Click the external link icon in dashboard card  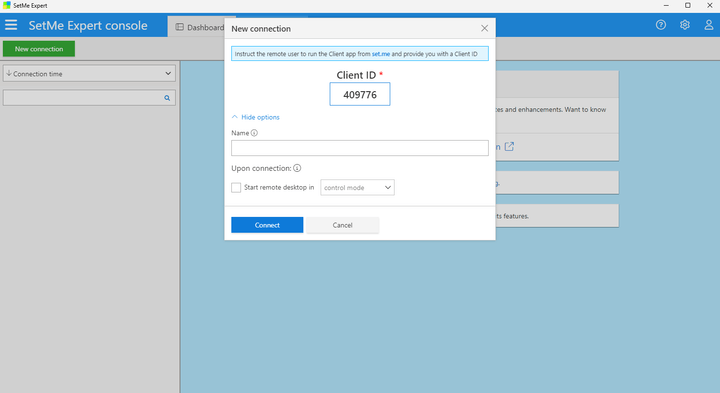coord(509,146)
